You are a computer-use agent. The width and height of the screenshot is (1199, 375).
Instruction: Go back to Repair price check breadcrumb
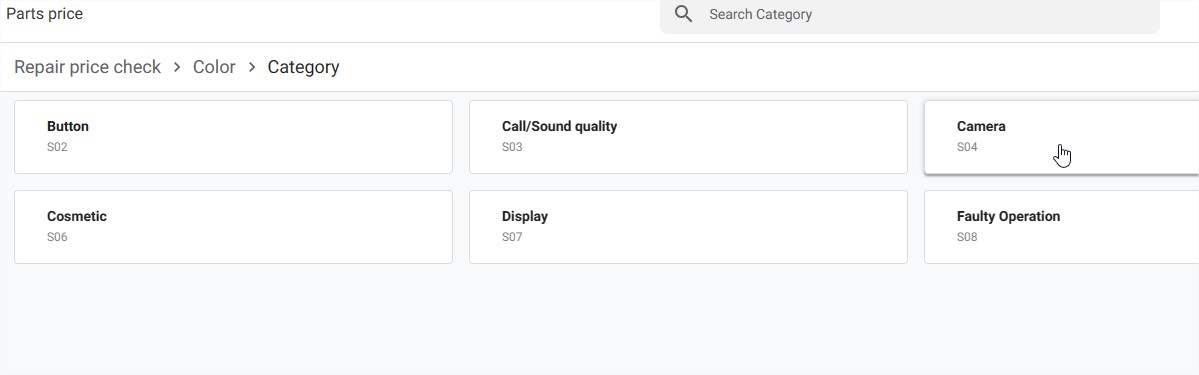tap(88, 67)
